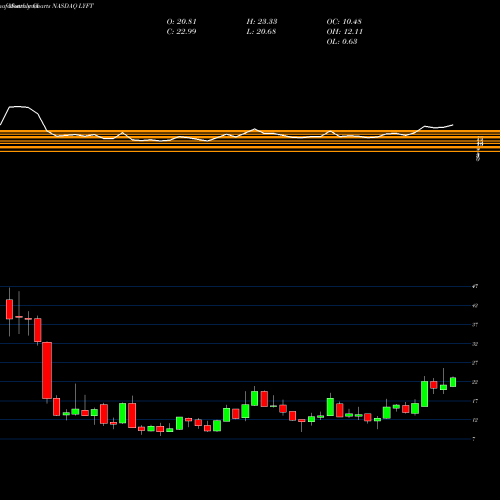This screenshot has height=500, width=500.
Task: Click the 17 price axis label
Action: pos(475,401)
